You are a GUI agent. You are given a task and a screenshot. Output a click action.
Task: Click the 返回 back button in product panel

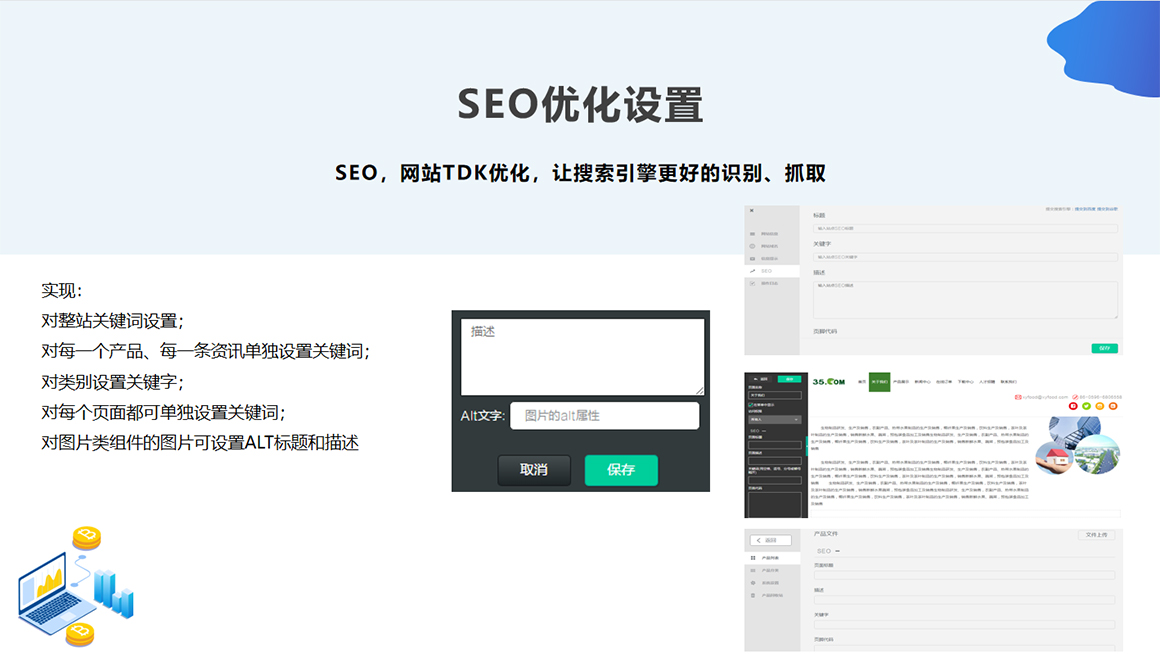pyautogui.click(x=770, y=540)
